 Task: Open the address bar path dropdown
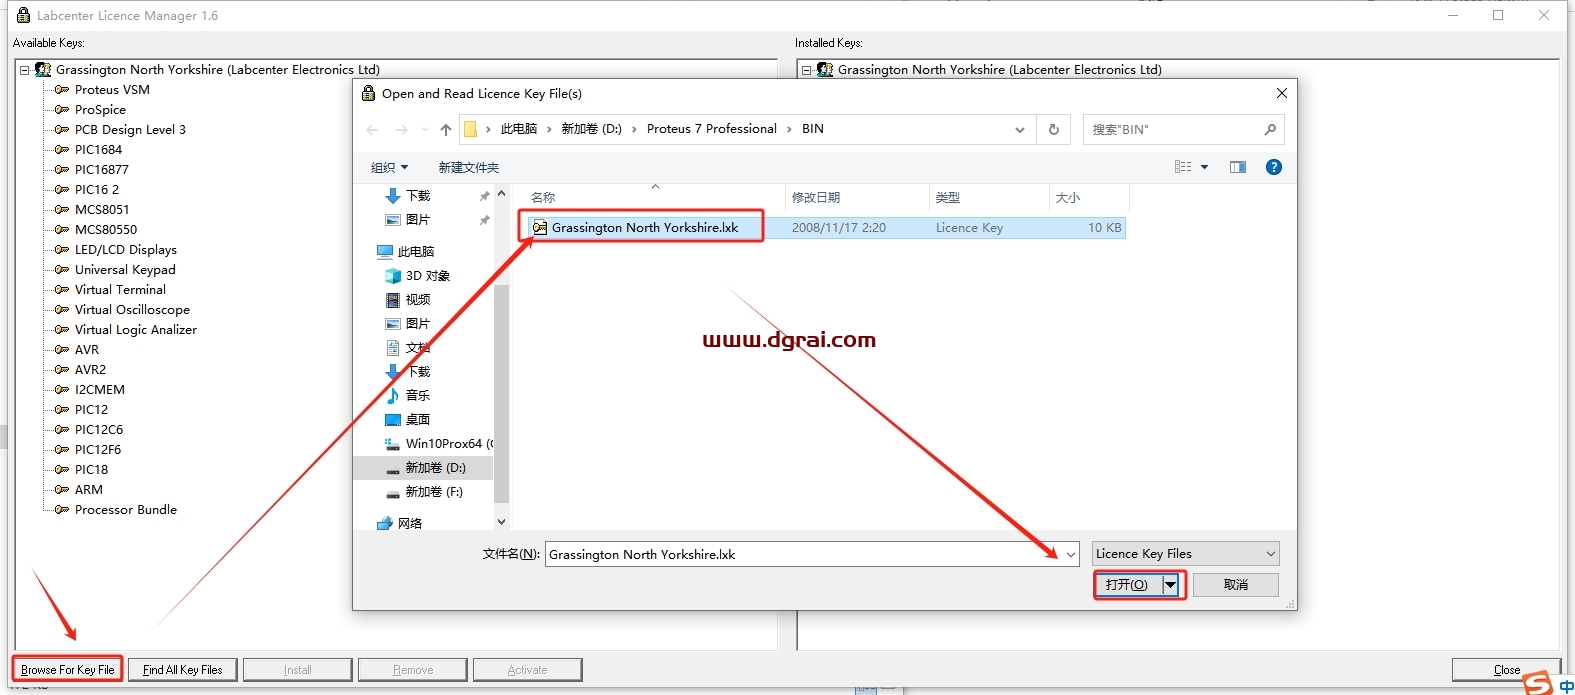pyautogui.click(x=1020, y=129)
